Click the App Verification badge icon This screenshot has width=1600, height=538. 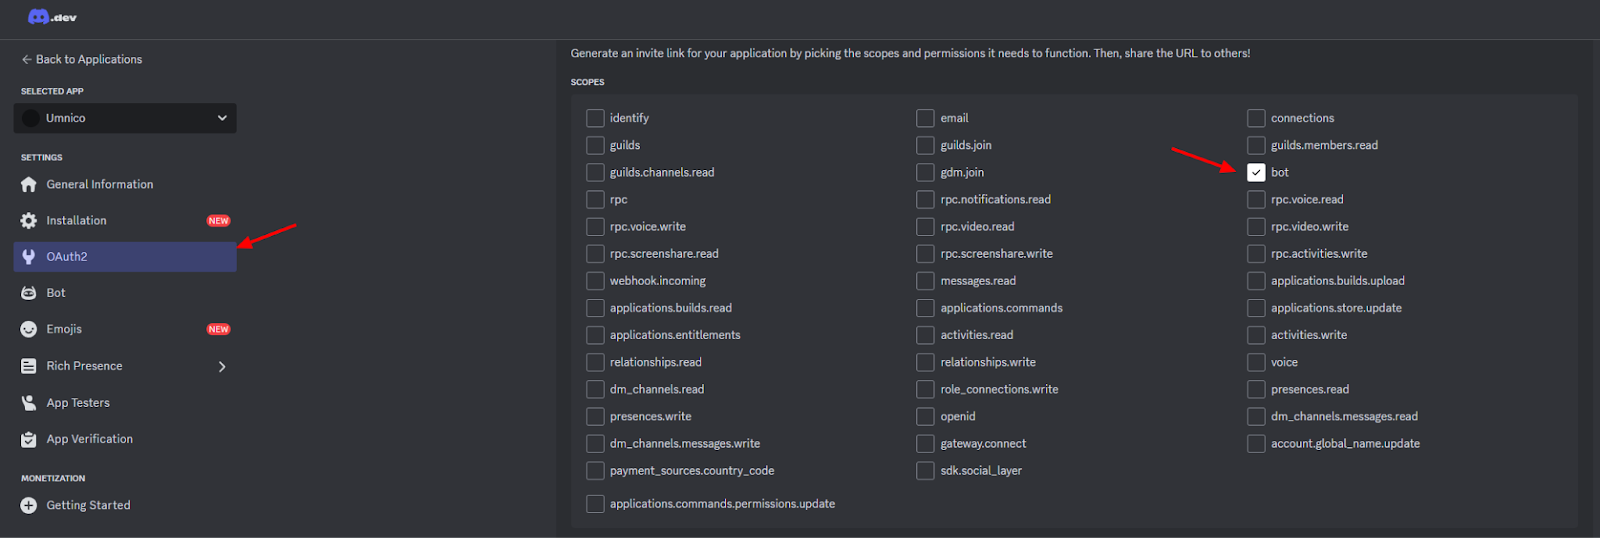coord(29,439)
